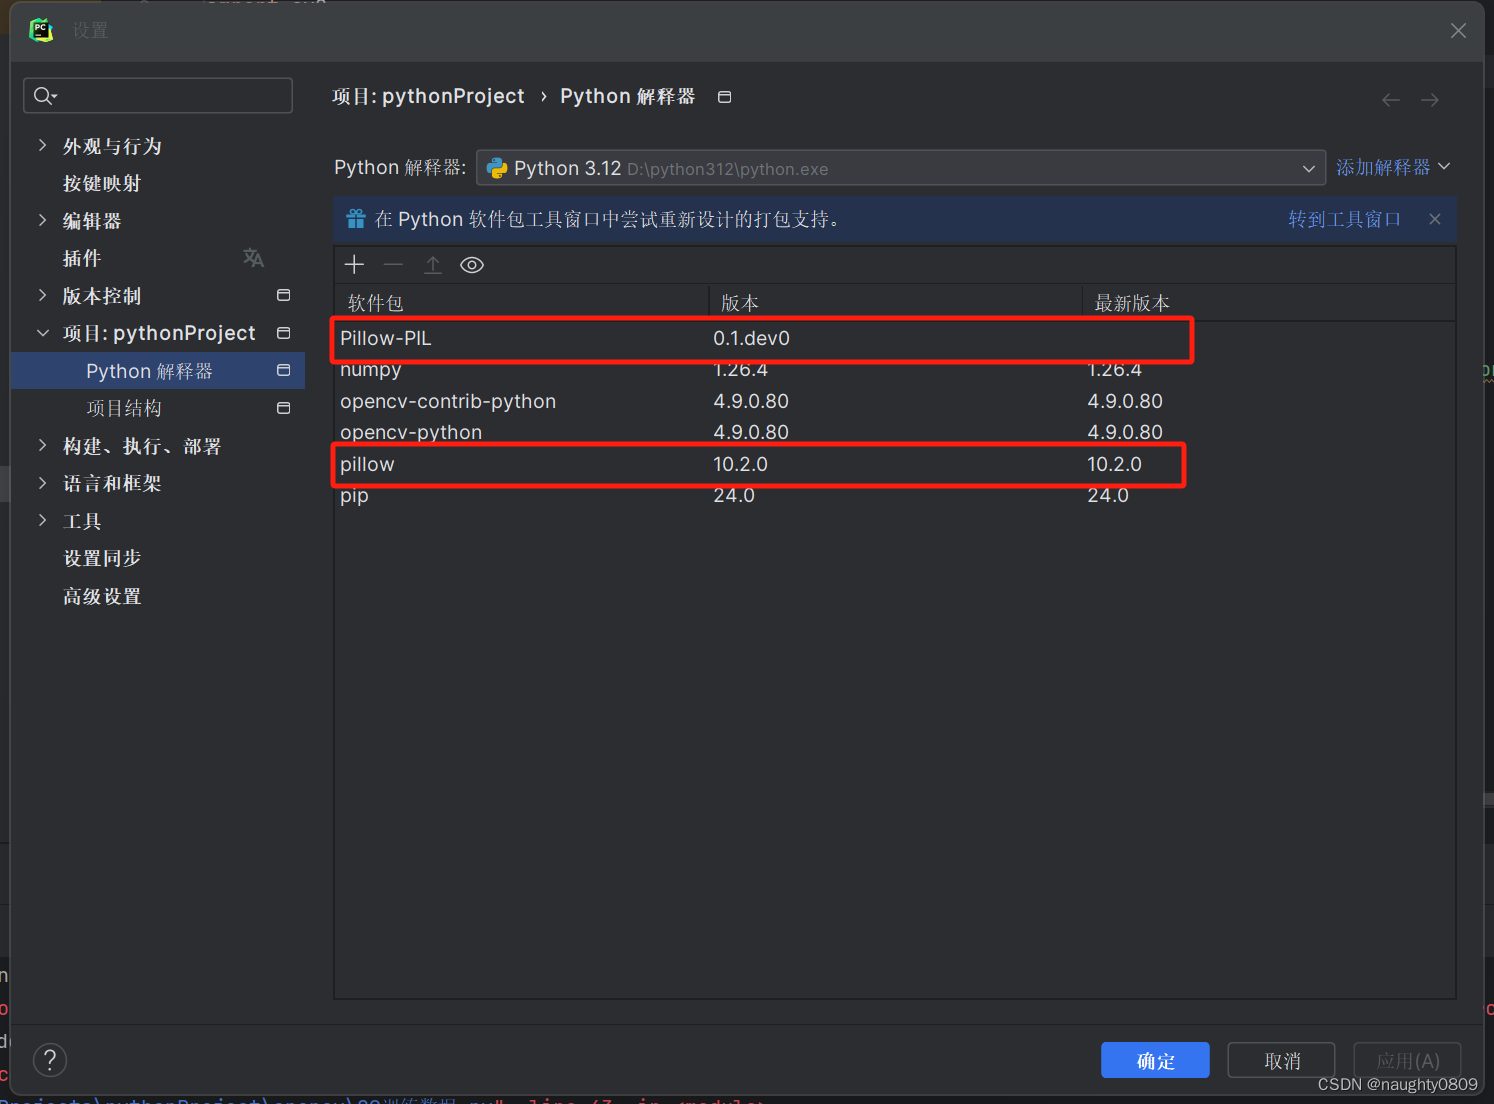Expand the 外观与行为 section

42,146
